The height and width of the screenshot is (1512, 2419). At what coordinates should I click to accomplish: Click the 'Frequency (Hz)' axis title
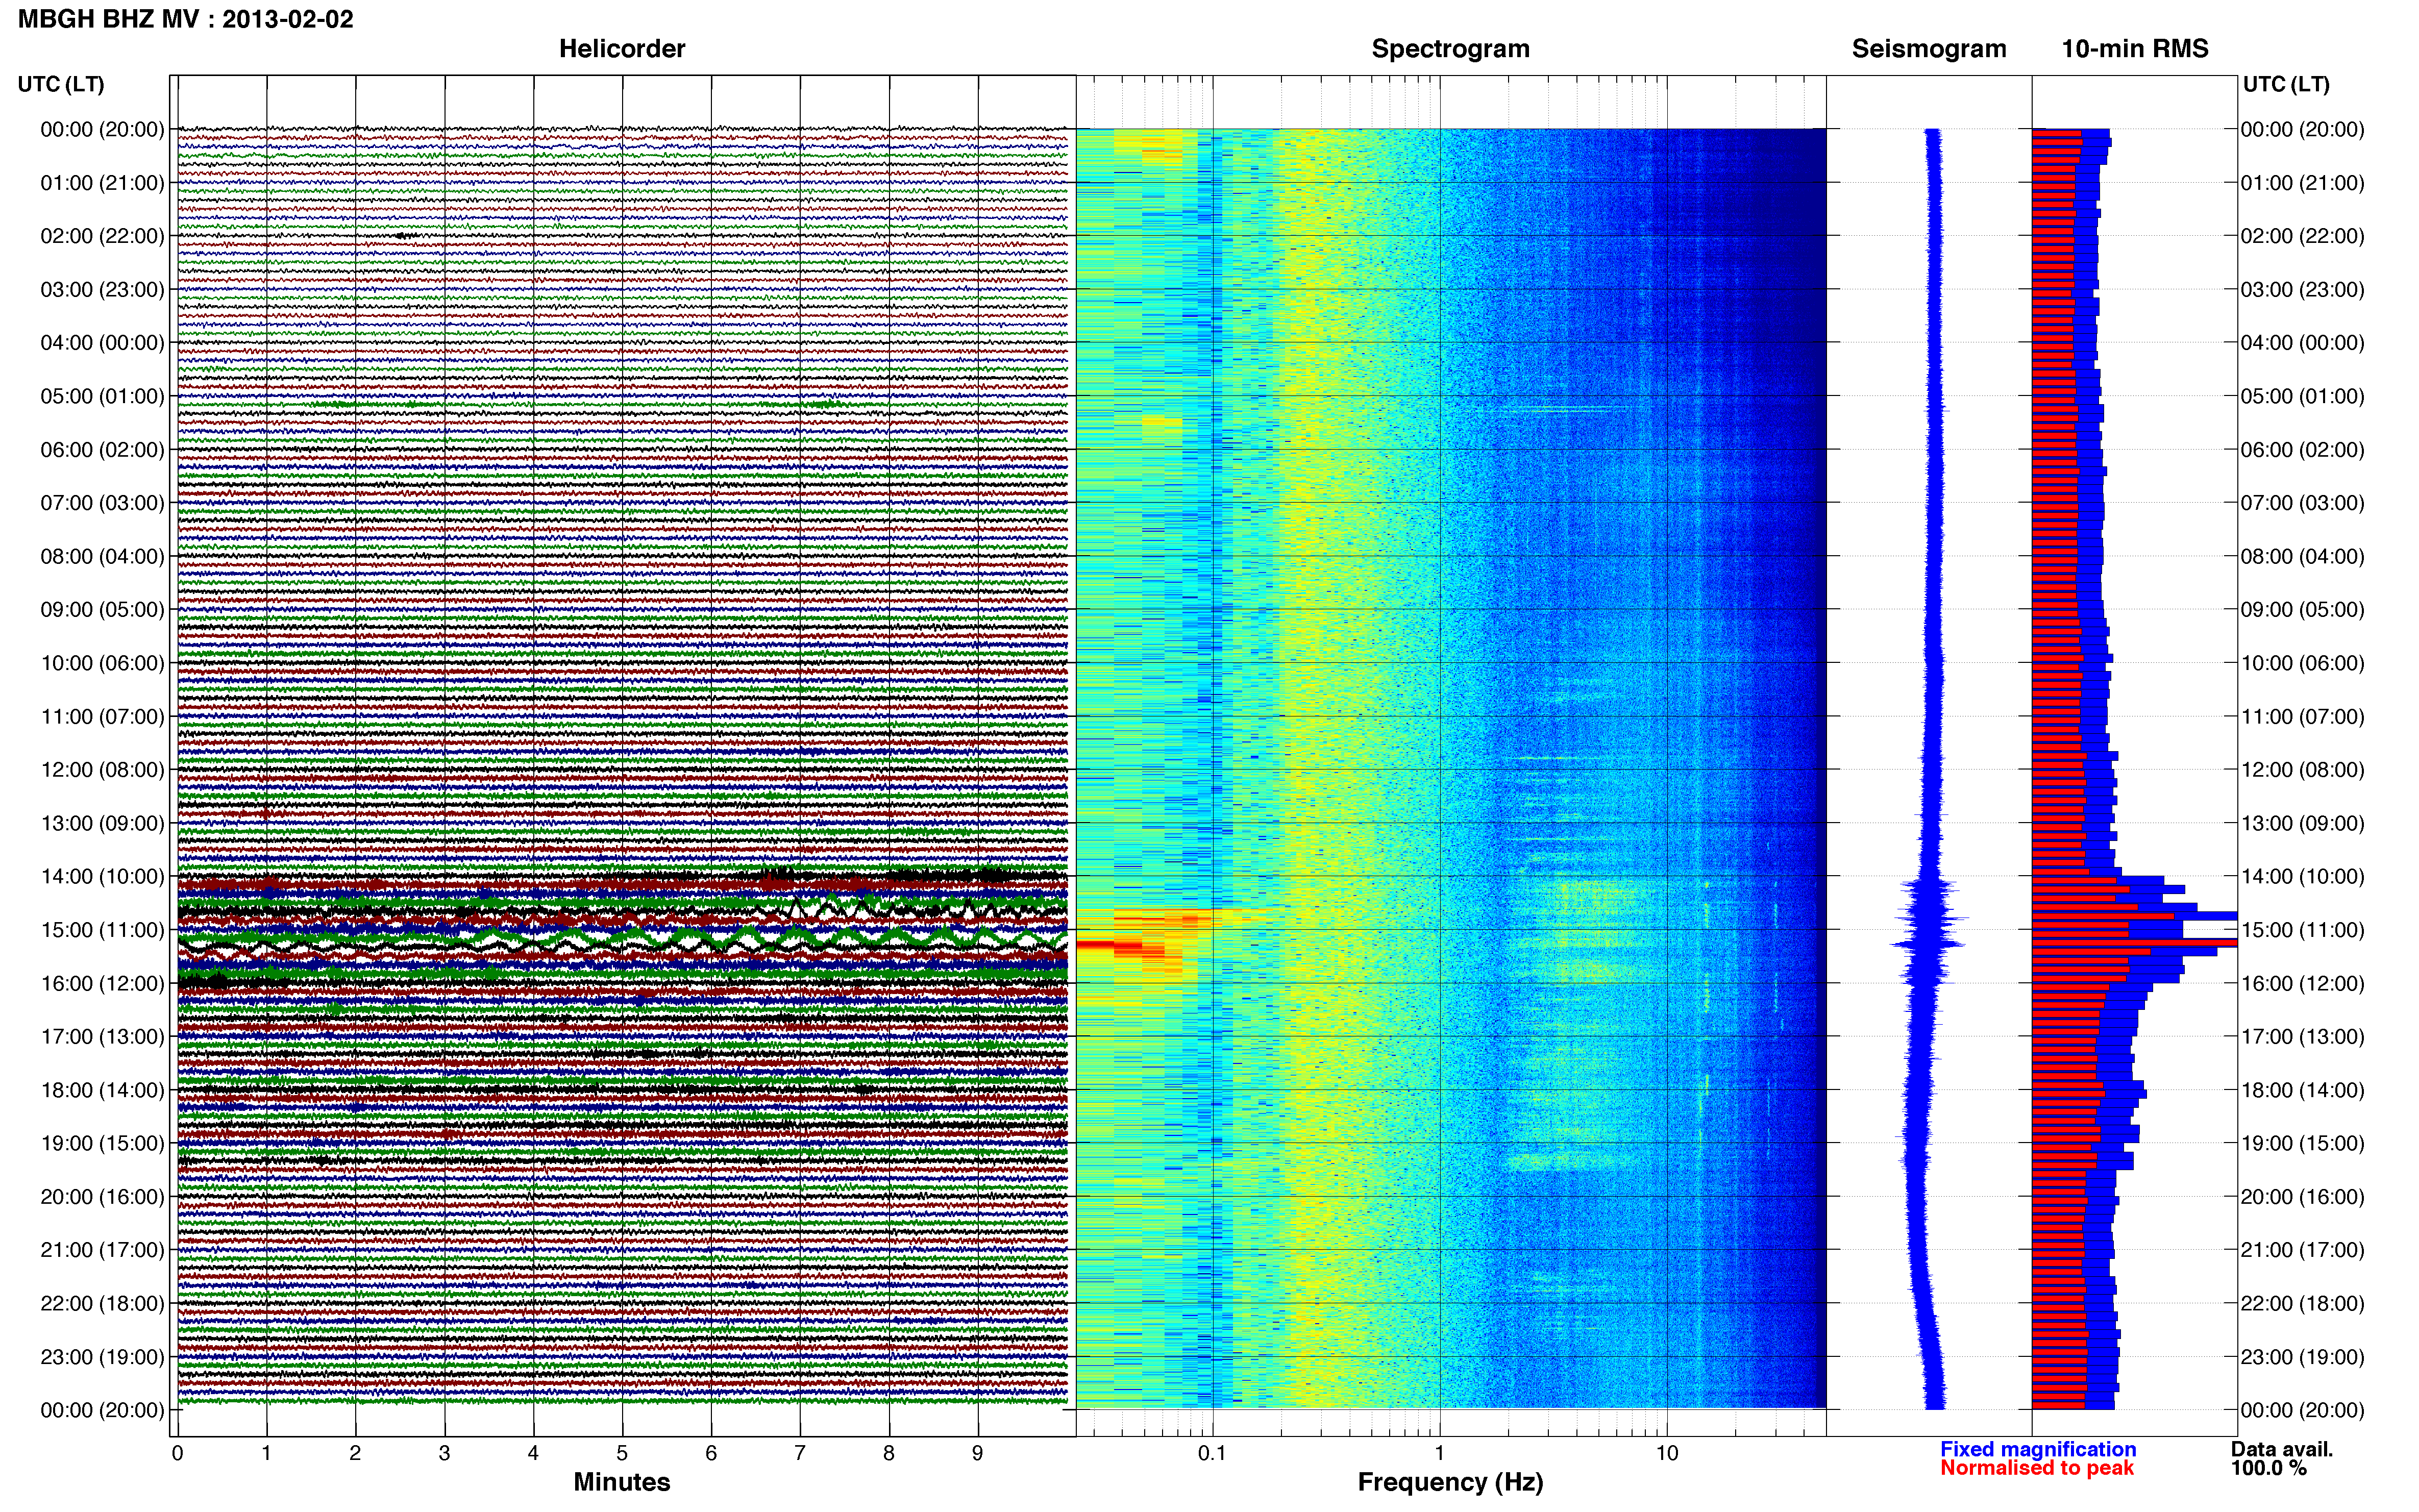click(1450, 1482)
